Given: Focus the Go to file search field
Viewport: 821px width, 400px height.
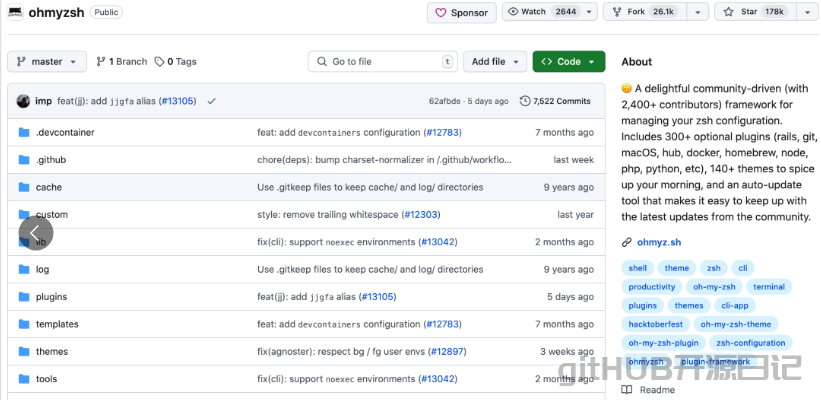Looking at the screenshot, I should click(x=383, y=62).
